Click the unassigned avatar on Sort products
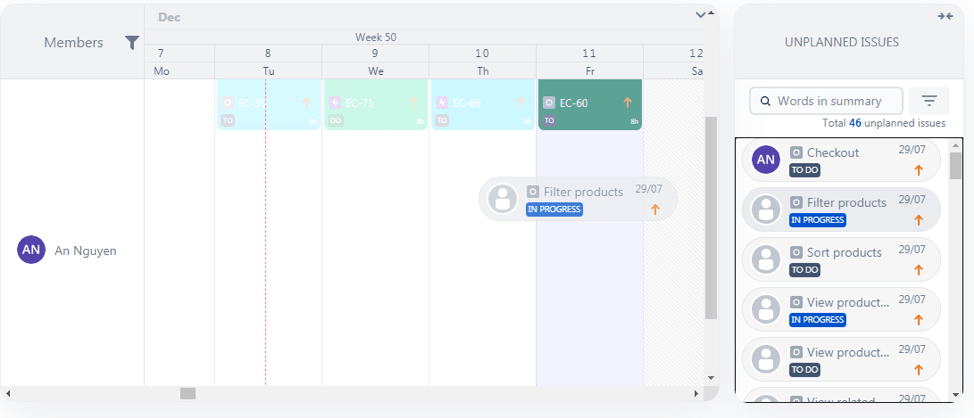This screenshot has width=974, height=418. (766, 260)
